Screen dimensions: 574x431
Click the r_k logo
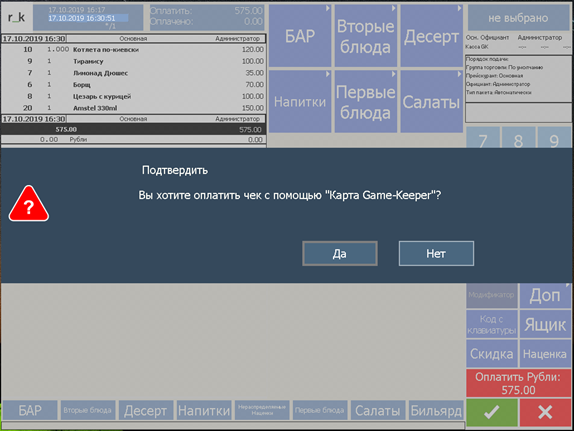tap(16, 17)
